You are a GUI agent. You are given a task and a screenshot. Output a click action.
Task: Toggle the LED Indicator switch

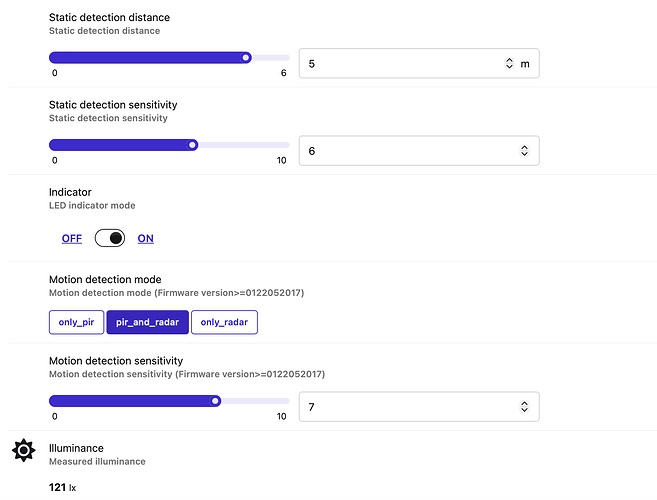click(x=110, y=238)
